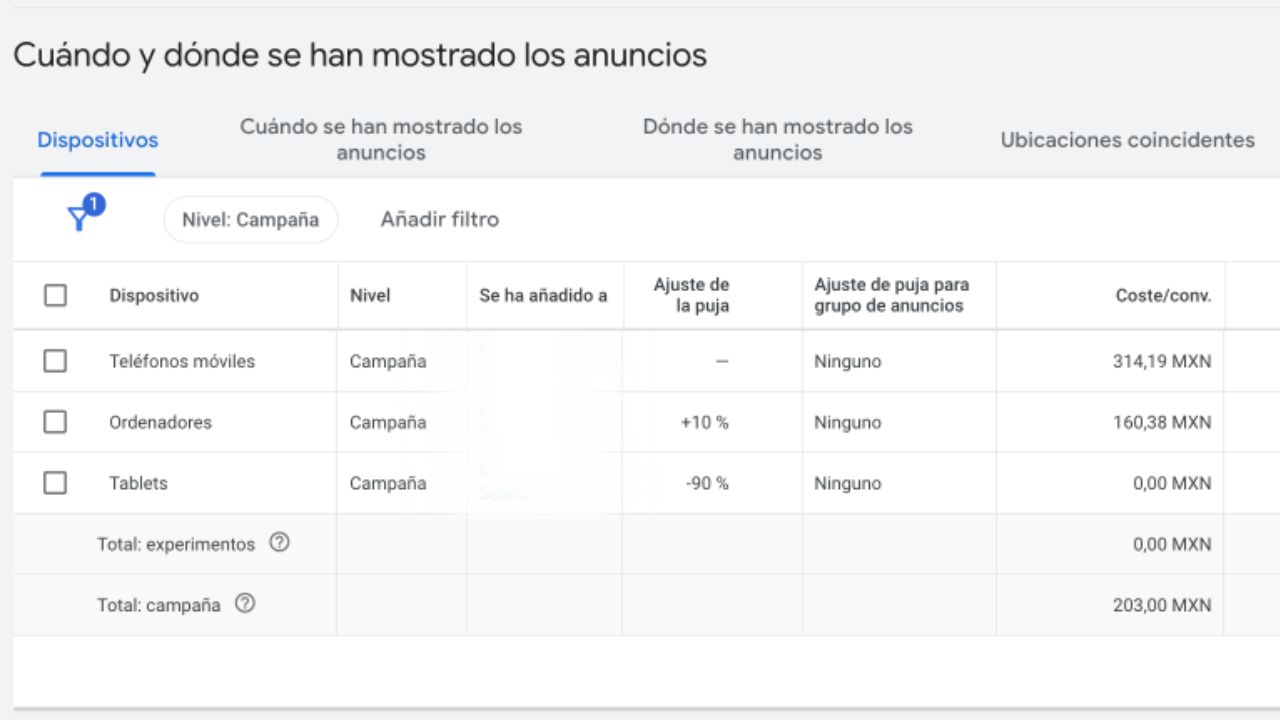The width and height of the screenshot is (1280, 720).
Task: Toggle the select-all header checkbox
Action: (55, 296)
